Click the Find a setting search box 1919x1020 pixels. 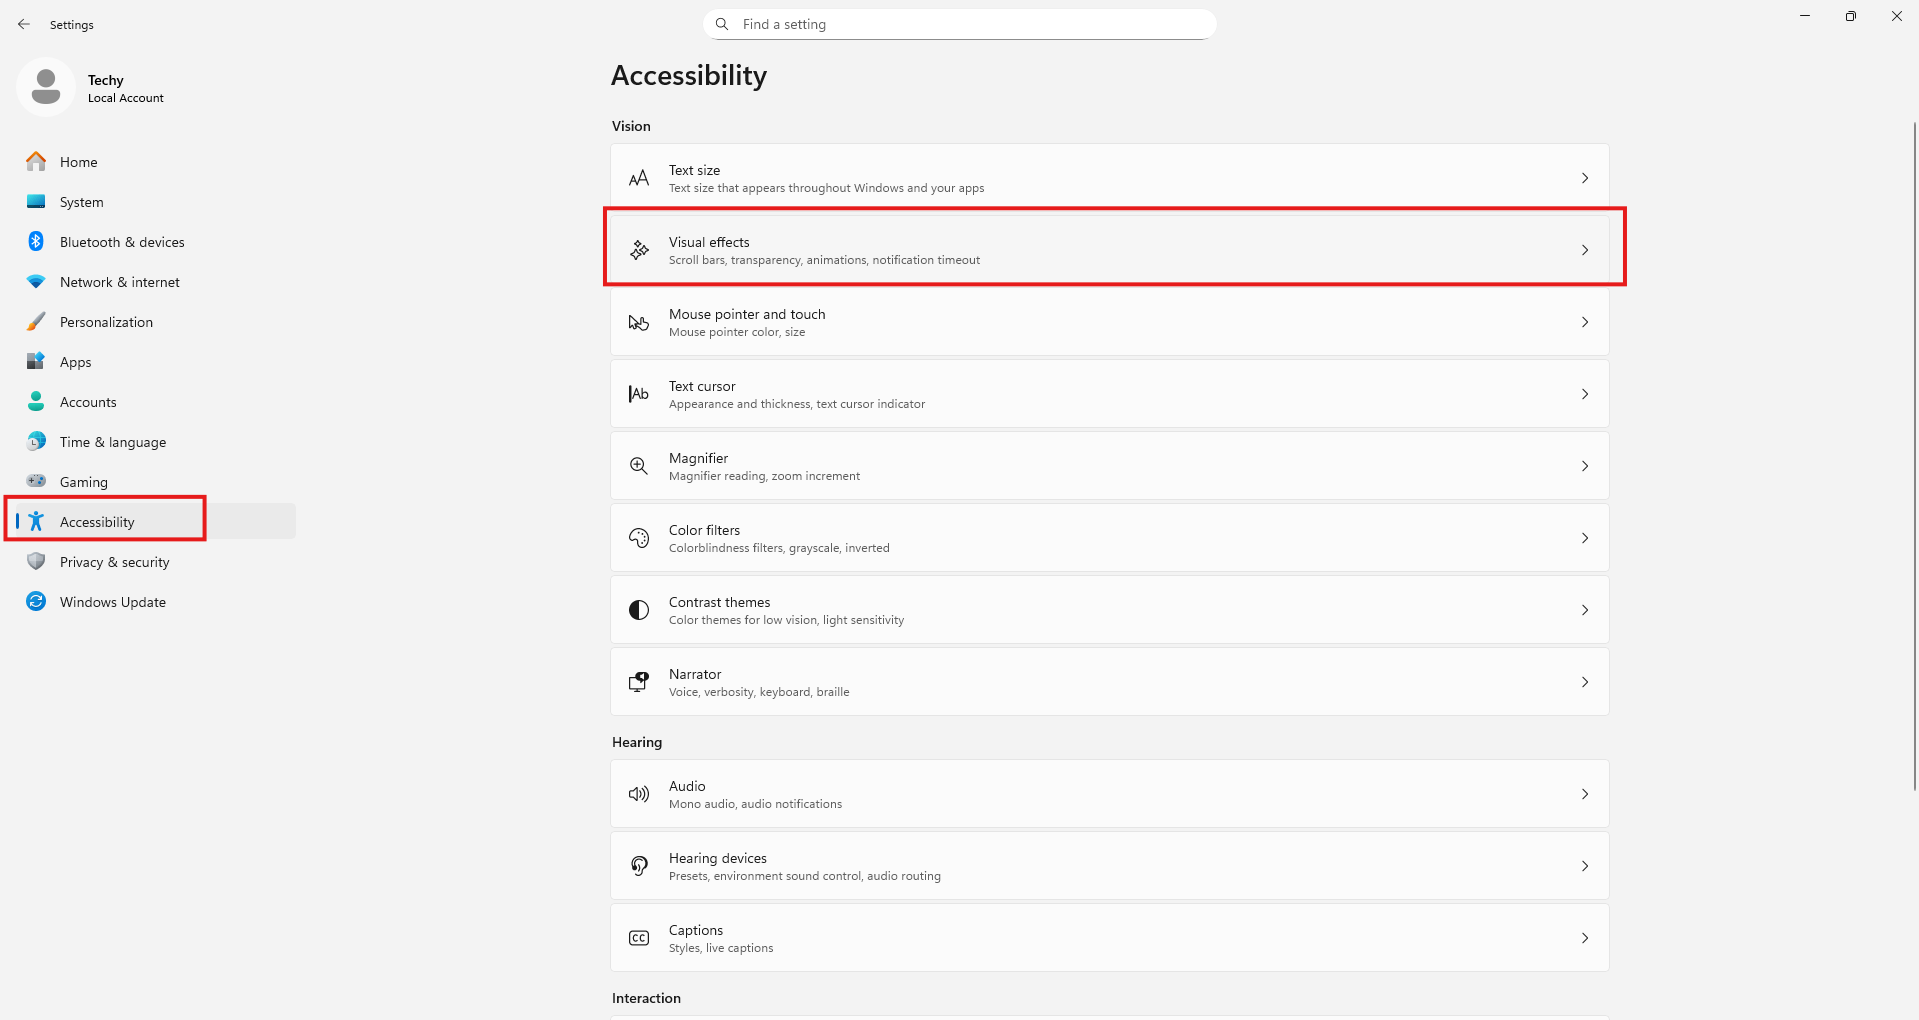[x=960, y=24]
